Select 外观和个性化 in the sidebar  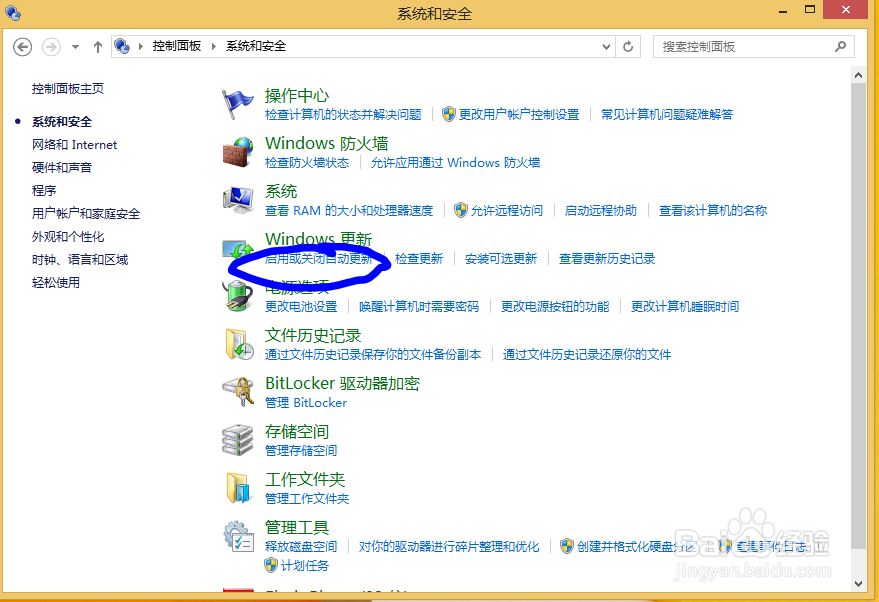(68, 237)
